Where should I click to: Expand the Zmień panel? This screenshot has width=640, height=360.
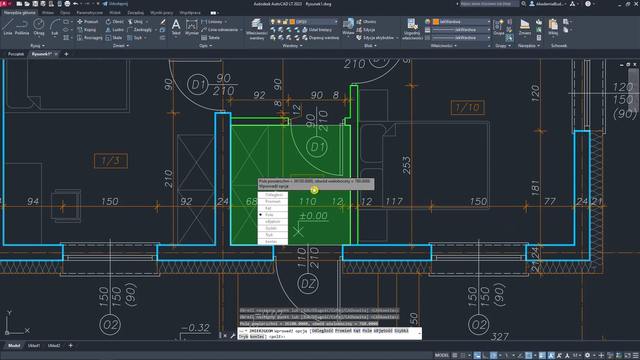pyautogui.click(x=121, y=46)
